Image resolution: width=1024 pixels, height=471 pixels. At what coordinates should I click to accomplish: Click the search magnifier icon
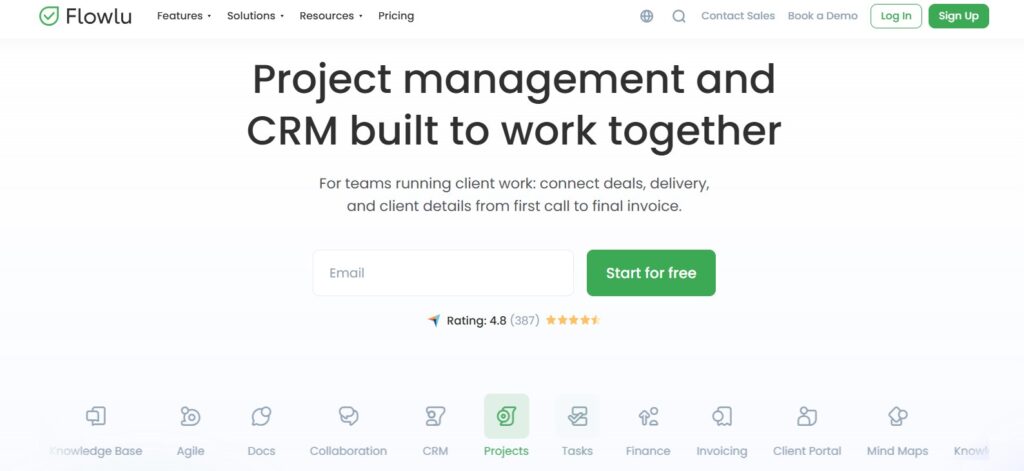point(679,16)
